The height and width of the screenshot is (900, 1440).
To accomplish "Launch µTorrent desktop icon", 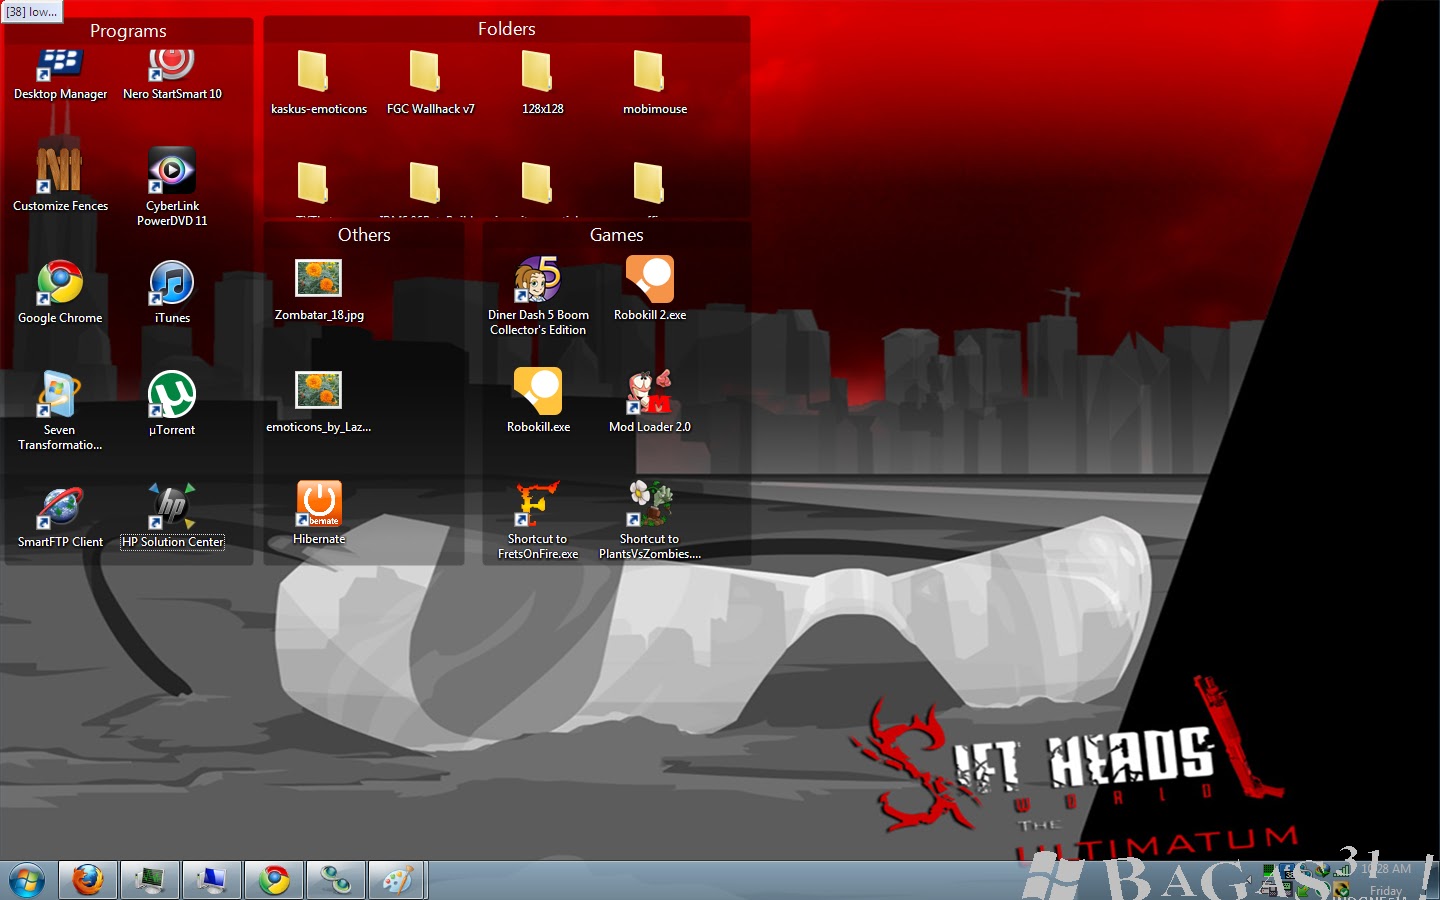I will click(x=172, y=394).
